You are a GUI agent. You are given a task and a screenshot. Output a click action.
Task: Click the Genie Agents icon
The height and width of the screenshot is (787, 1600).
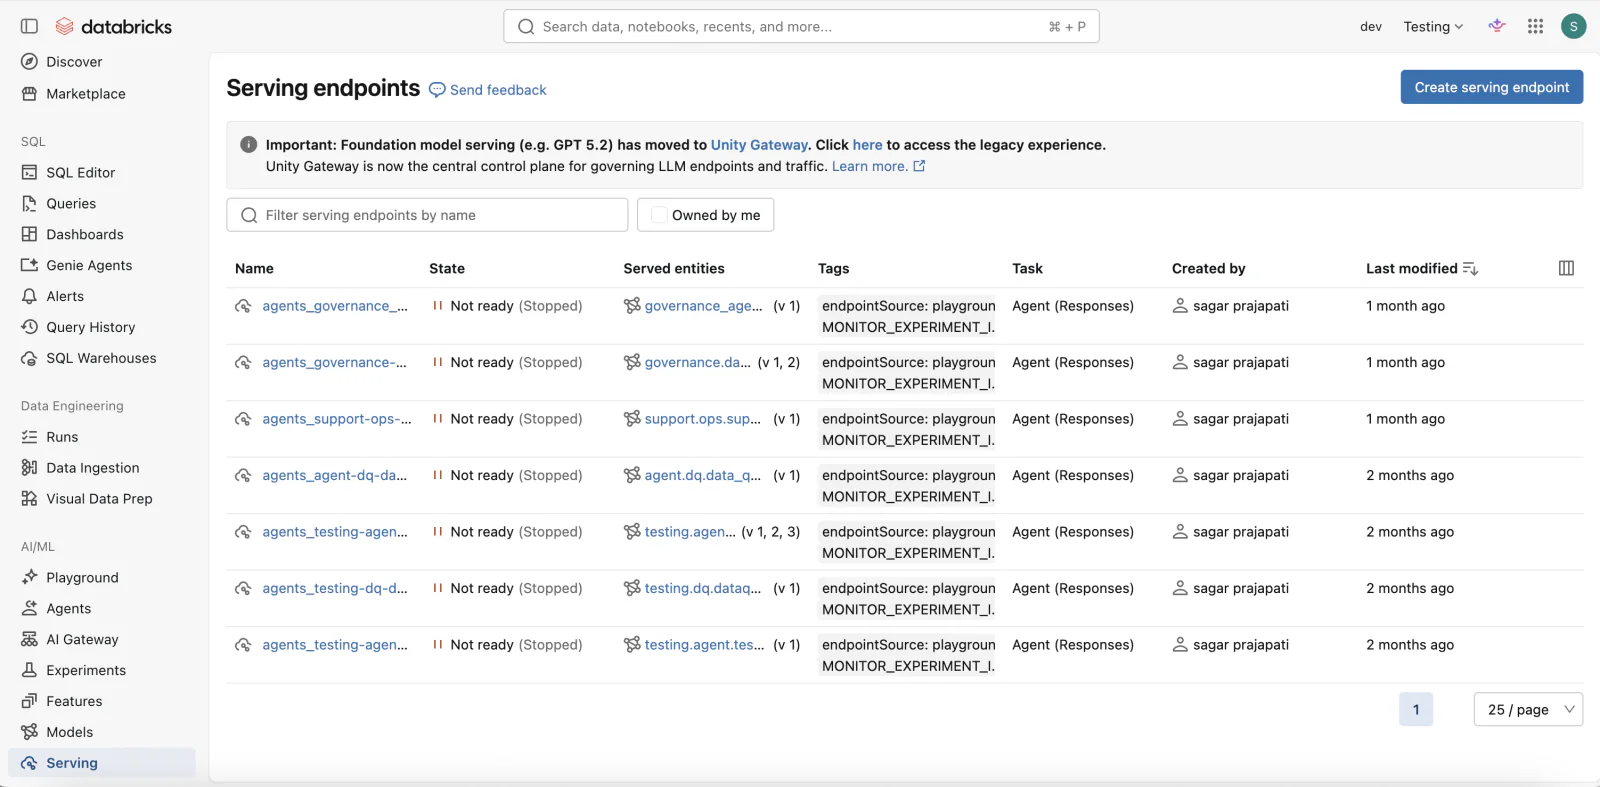[x=29, y=265]
